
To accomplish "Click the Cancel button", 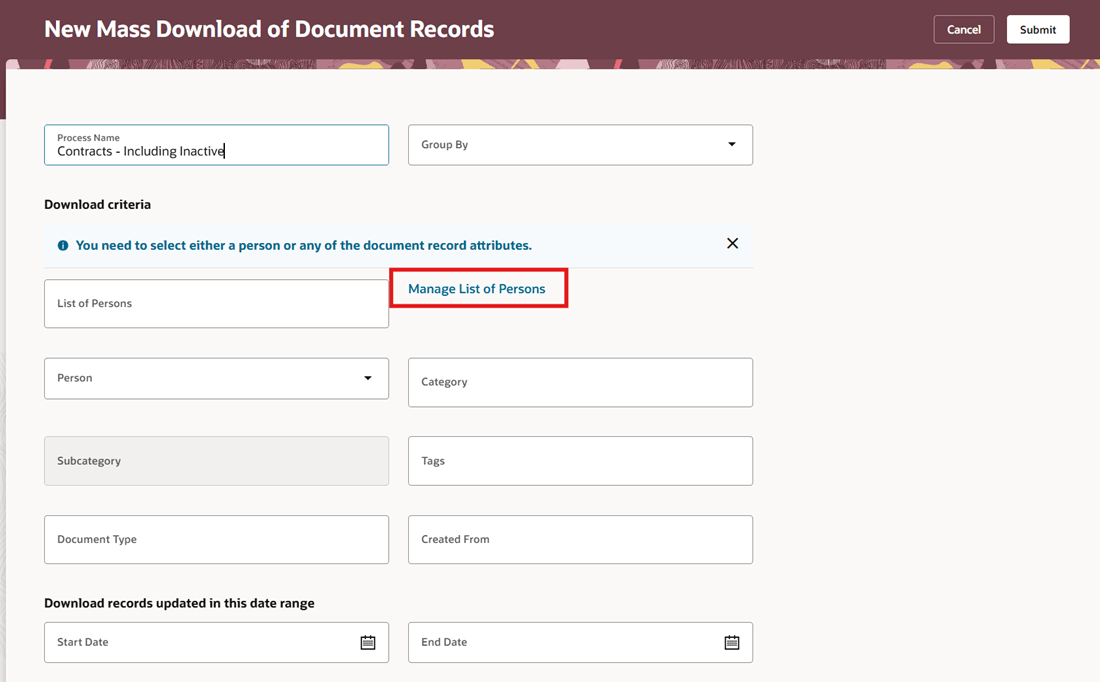I will pyautogui.click(x=964, y=29).
